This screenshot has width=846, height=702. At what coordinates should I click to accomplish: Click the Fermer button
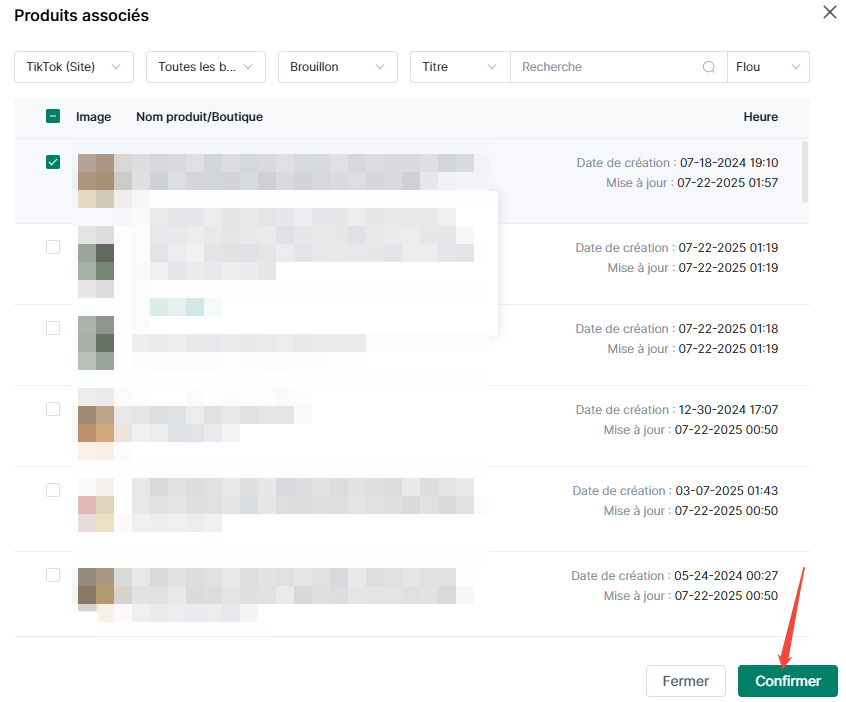(686, 681)
